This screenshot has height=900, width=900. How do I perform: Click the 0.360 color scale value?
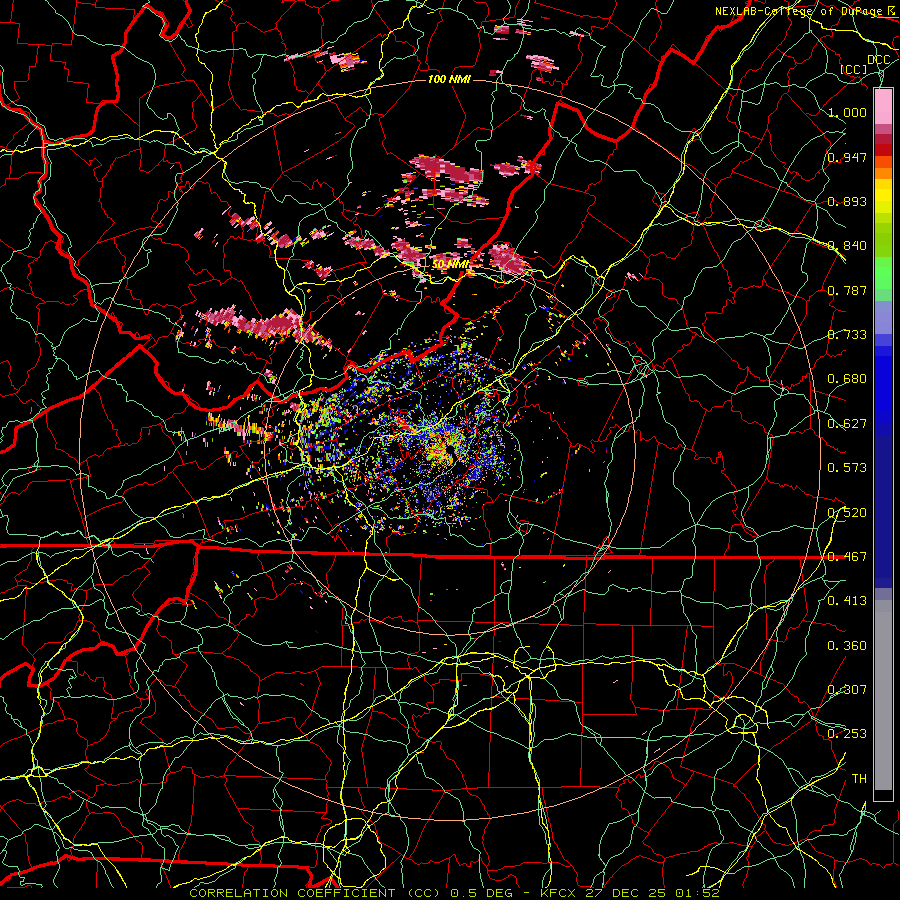[x=847, y=646]
